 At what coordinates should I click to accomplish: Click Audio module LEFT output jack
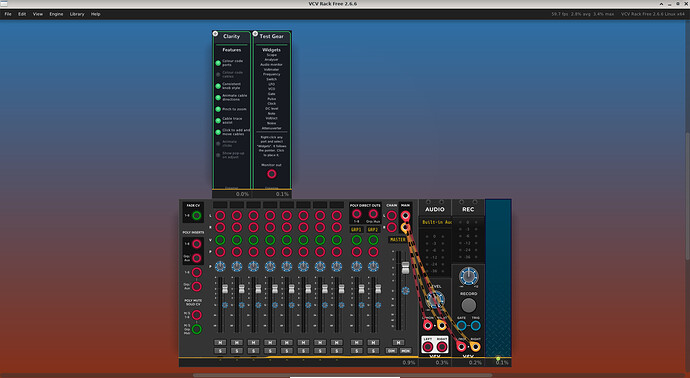428,347
